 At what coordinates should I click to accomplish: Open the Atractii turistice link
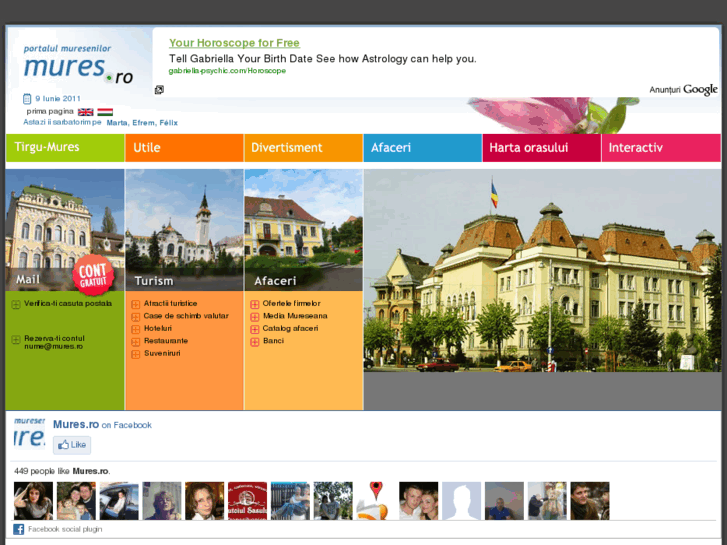(x=170, y=303)
